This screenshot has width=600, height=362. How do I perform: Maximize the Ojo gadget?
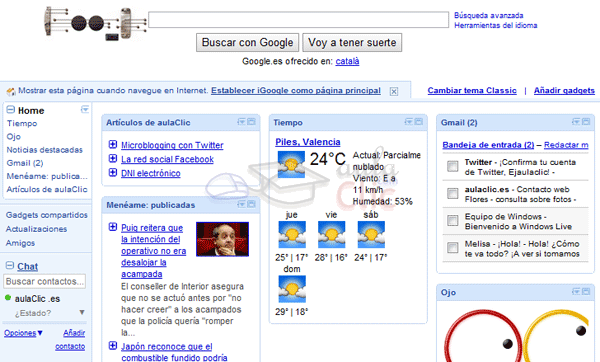(586, 292)
